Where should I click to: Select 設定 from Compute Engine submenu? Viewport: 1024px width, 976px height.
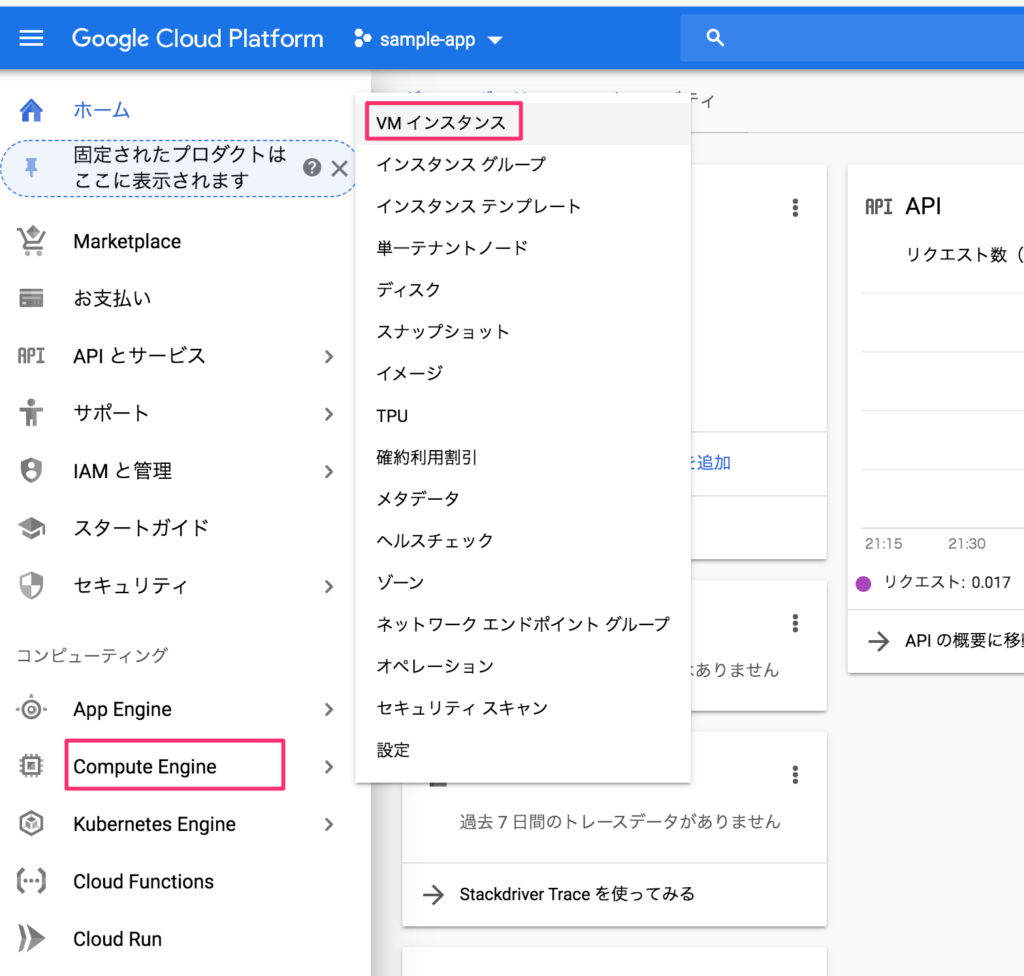[522, 749]
